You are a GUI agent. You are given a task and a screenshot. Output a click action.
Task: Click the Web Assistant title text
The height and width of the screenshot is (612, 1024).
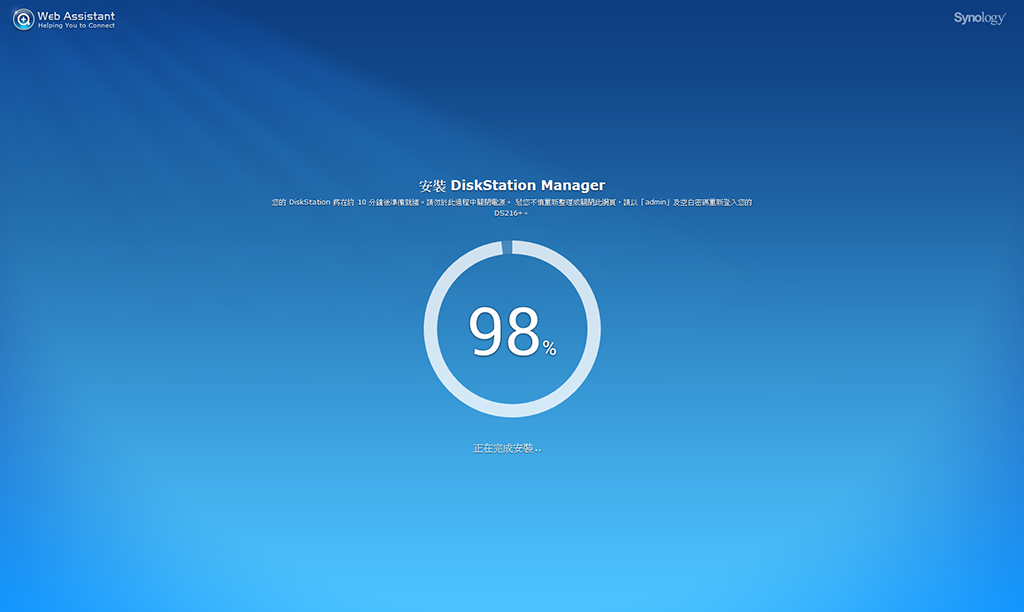(x=76, y=16)
